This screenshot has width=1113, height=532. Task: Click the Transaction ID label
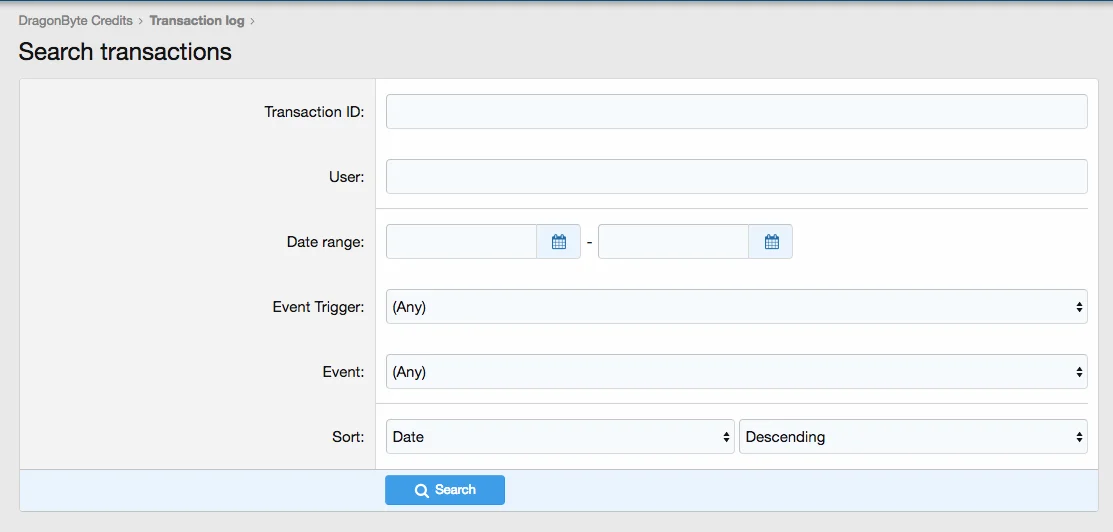point(314,112)
